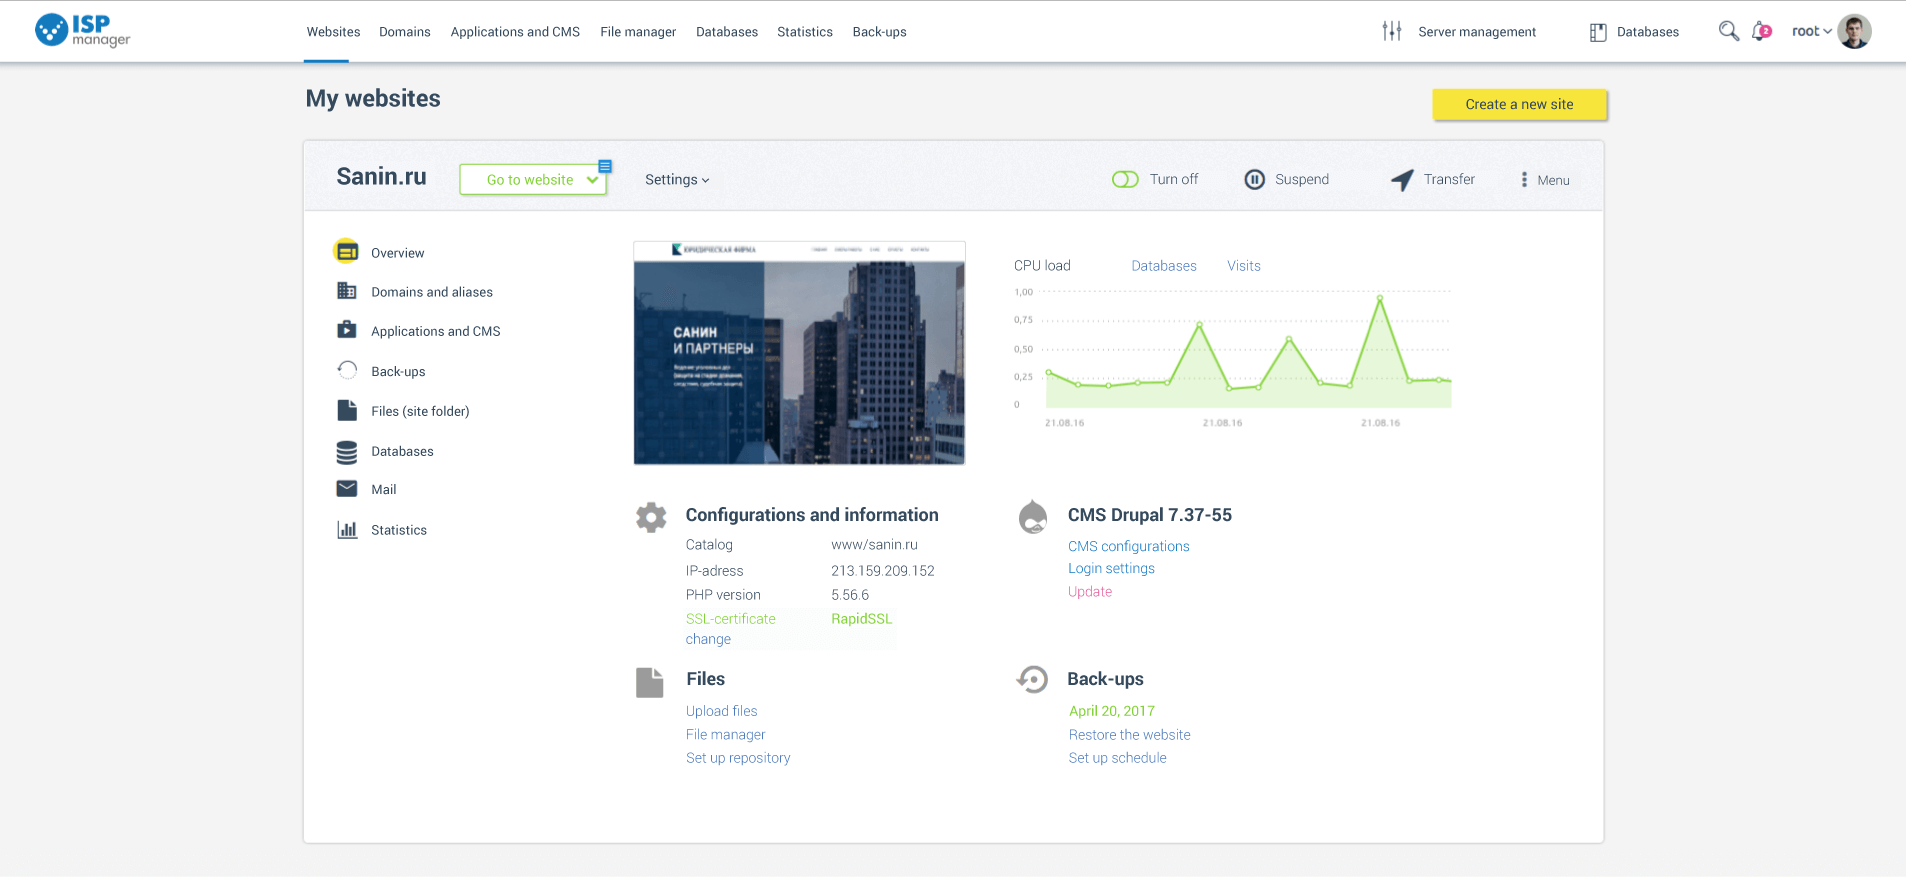This screenshot has height=877, width=1908.
Task: Click the highest peak on CPU chart
Action: pyautogui.click(x=1380, y=298)
